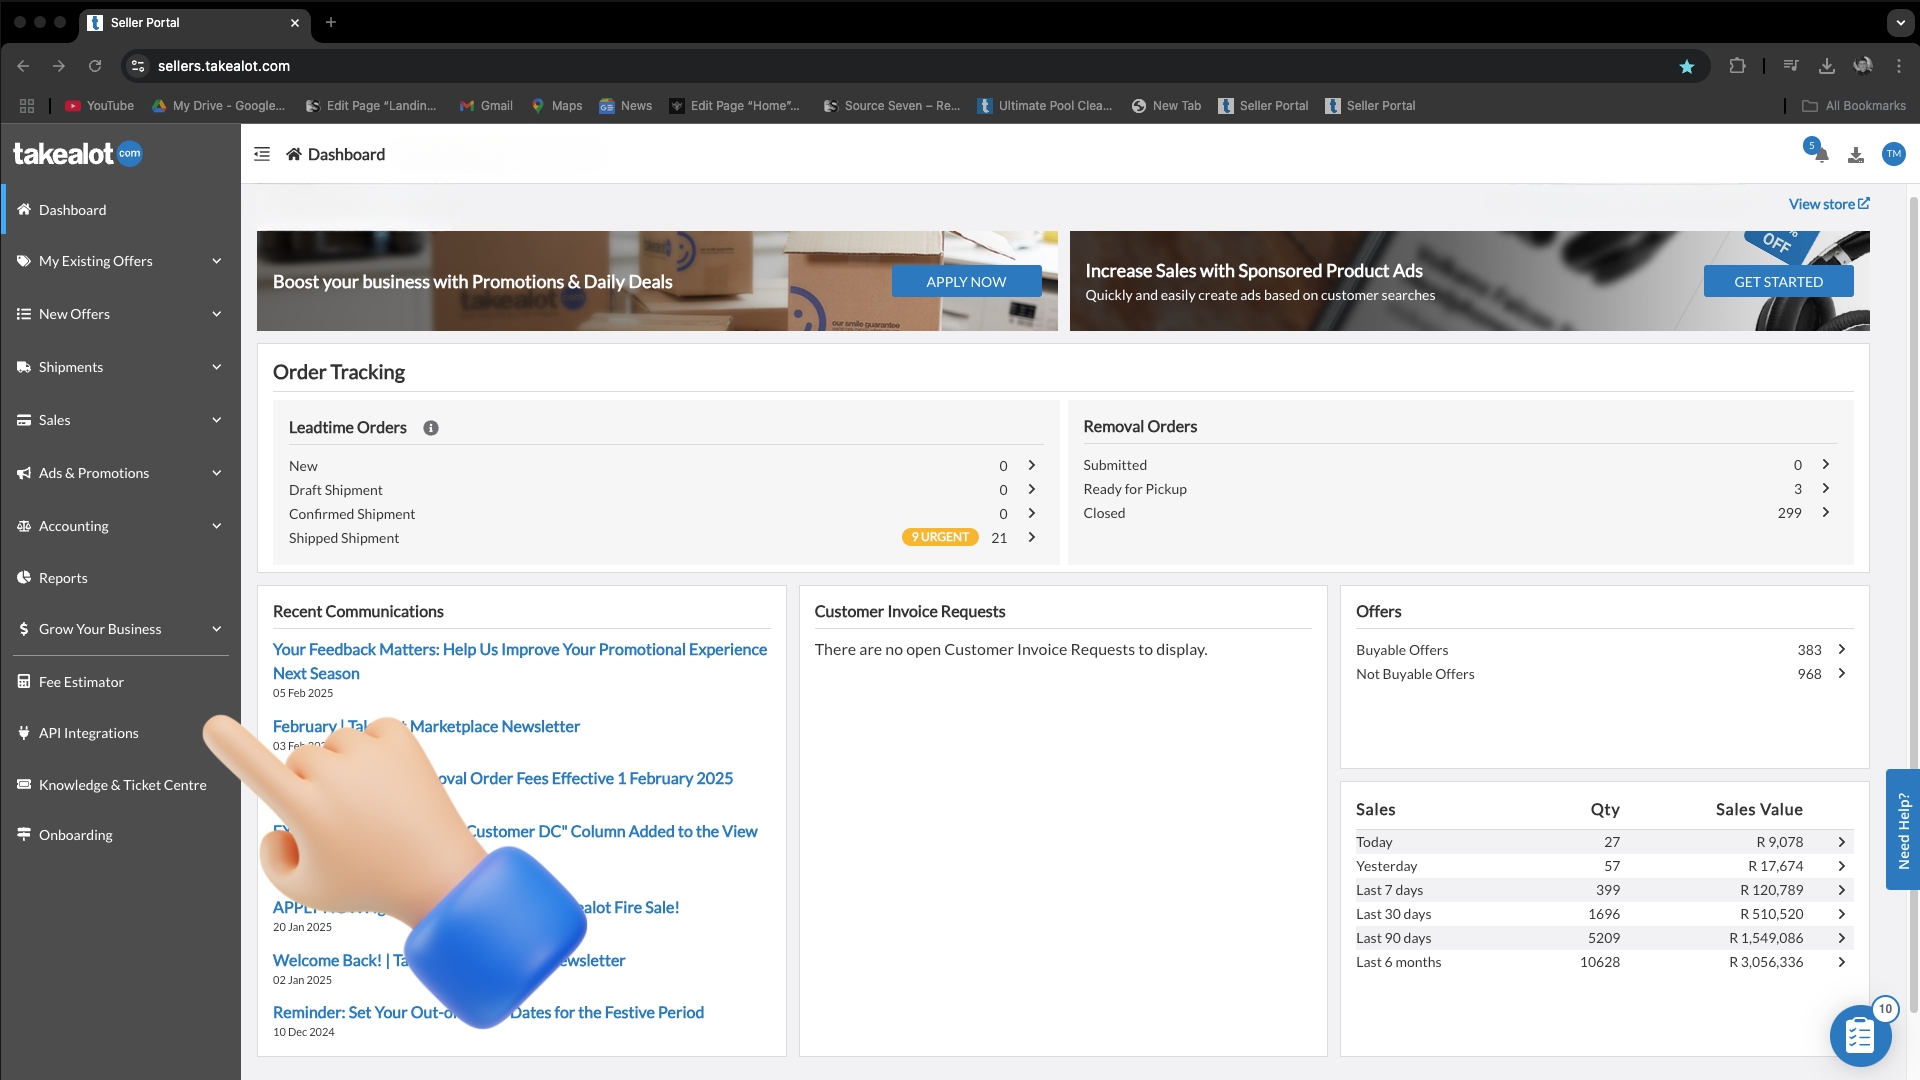Click the download icon in the portal header

pyautogui.click(x=1855, y=154)
